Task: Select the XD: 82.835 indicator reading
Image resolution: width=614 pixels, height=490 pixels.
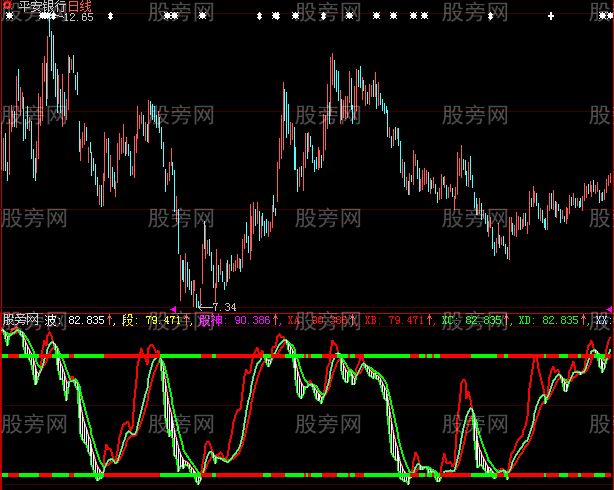Action: click(548, 321)
